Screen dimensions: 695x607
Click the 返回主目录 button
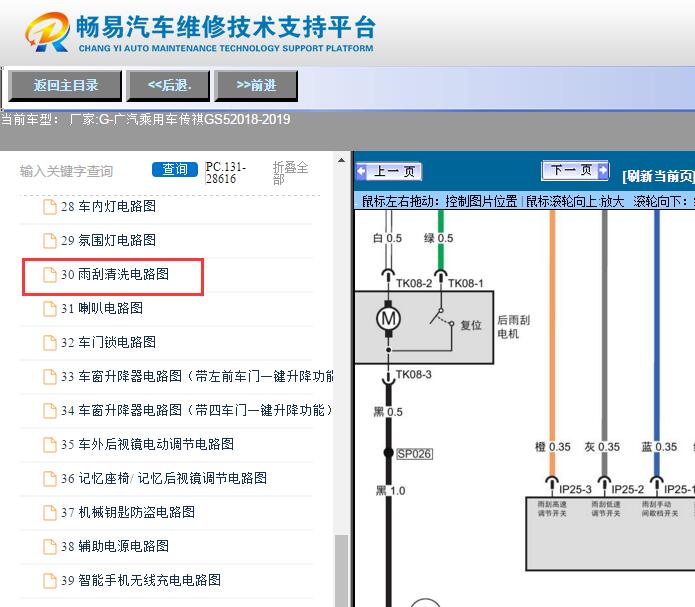tap(65, 86)
